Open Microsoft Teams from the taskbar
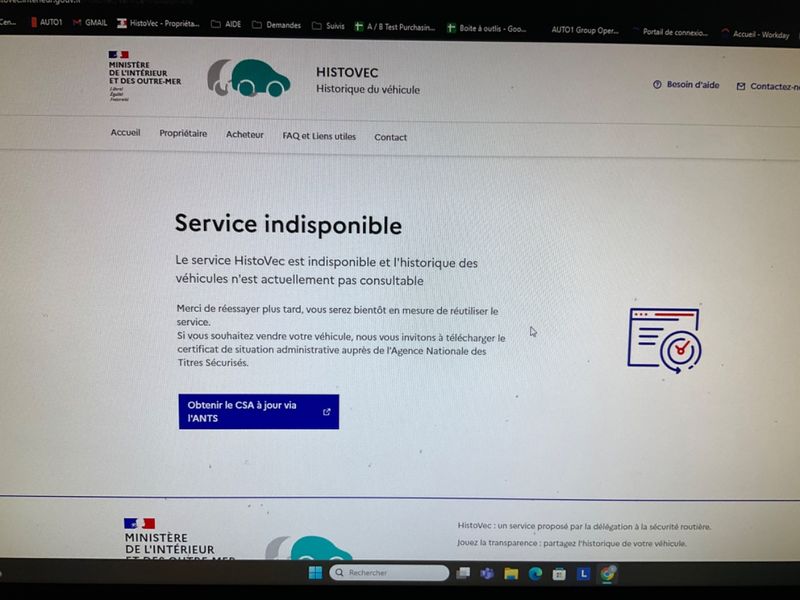Image resolution: width=800 pixels, height=600 pixels. (x=487, y=574)
